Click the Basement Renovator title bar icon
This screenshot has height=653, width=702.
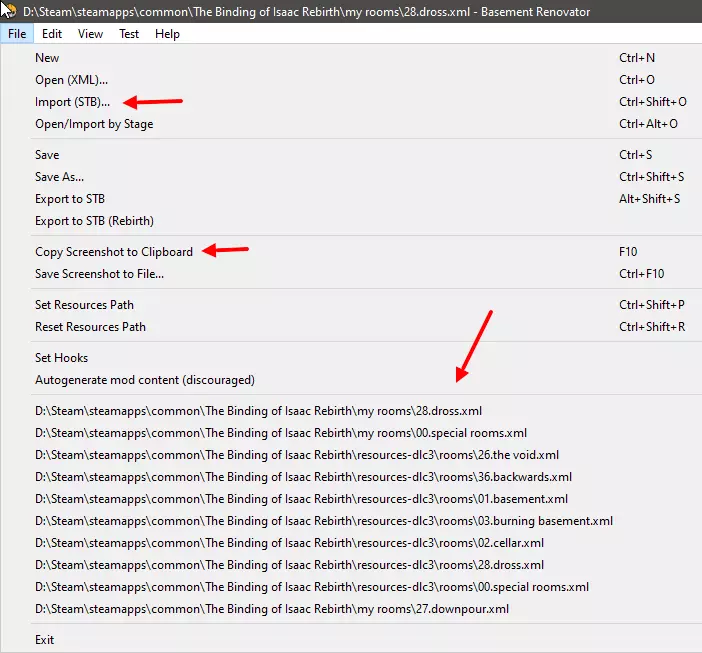9,10
